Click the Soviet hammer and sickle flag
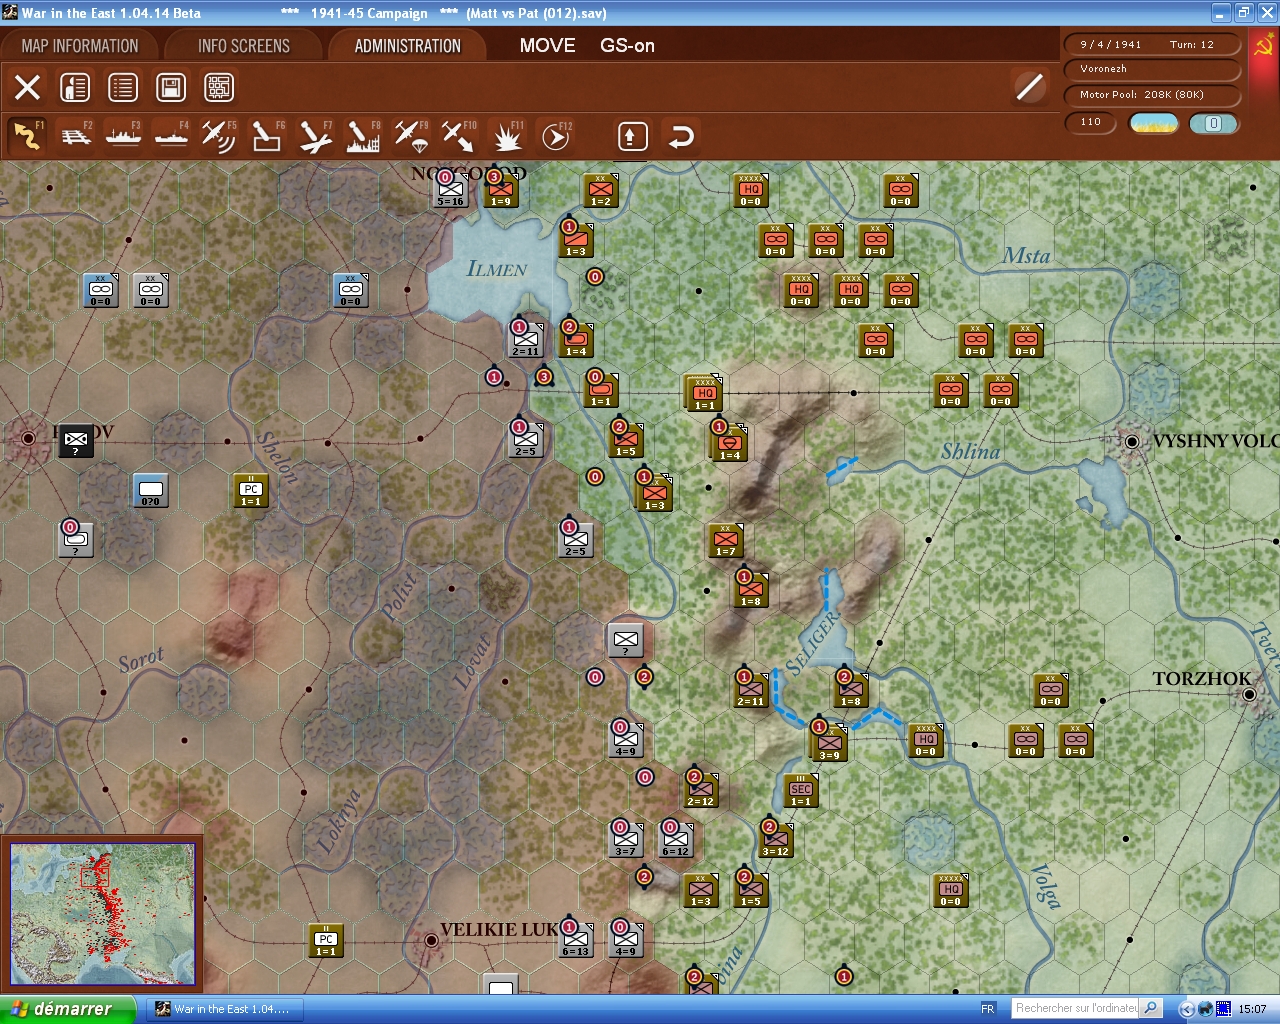Viewport: 1280px width, 1024px height. pyautogui.click(x=1264, y=45)
